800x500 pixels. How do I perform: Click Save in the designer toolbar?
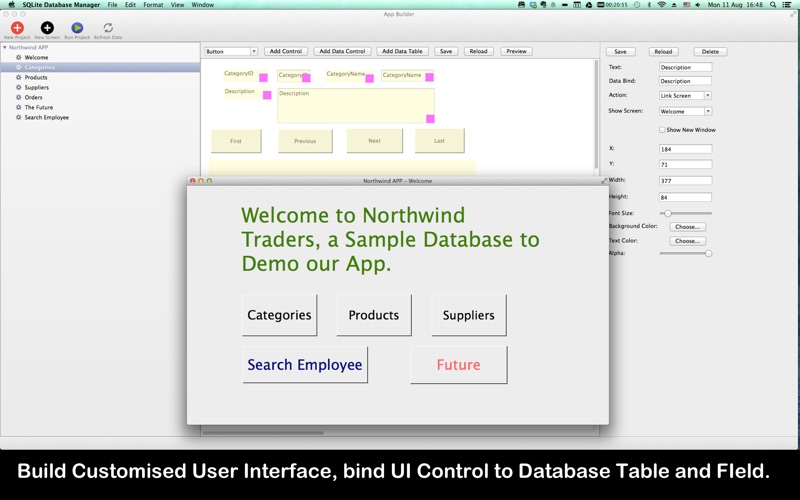pyautogui.click(x=446, y=51)
